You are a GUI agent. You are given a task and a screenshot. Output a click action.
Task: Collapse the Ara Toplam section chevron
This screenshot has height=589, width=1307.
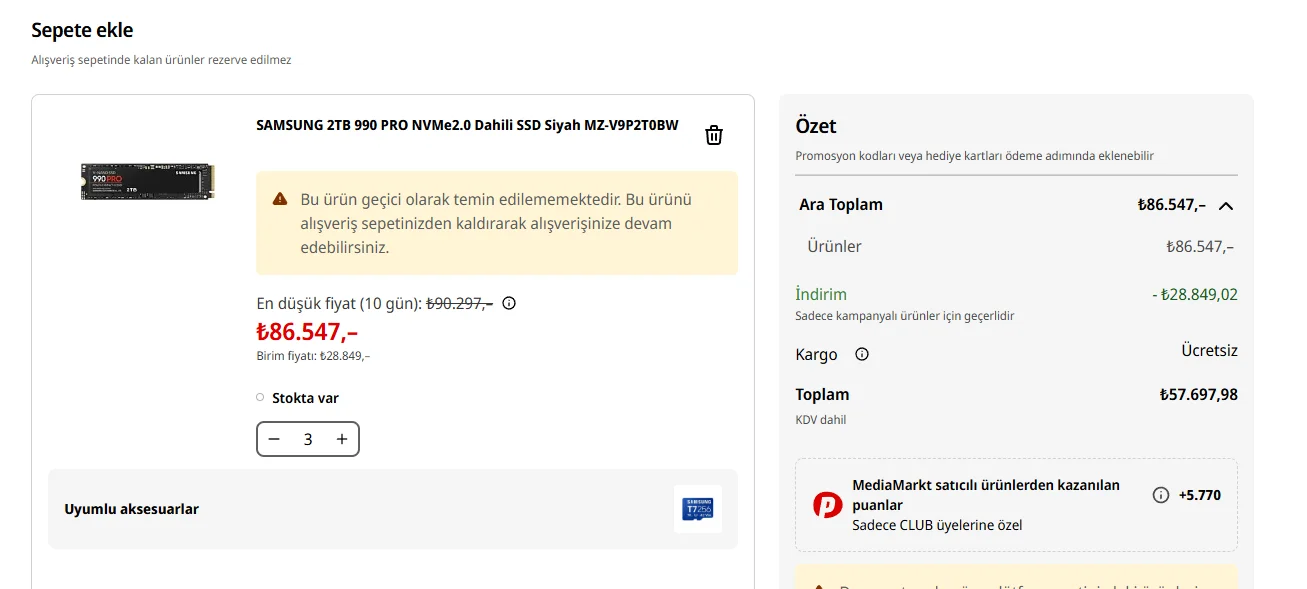1226,206
